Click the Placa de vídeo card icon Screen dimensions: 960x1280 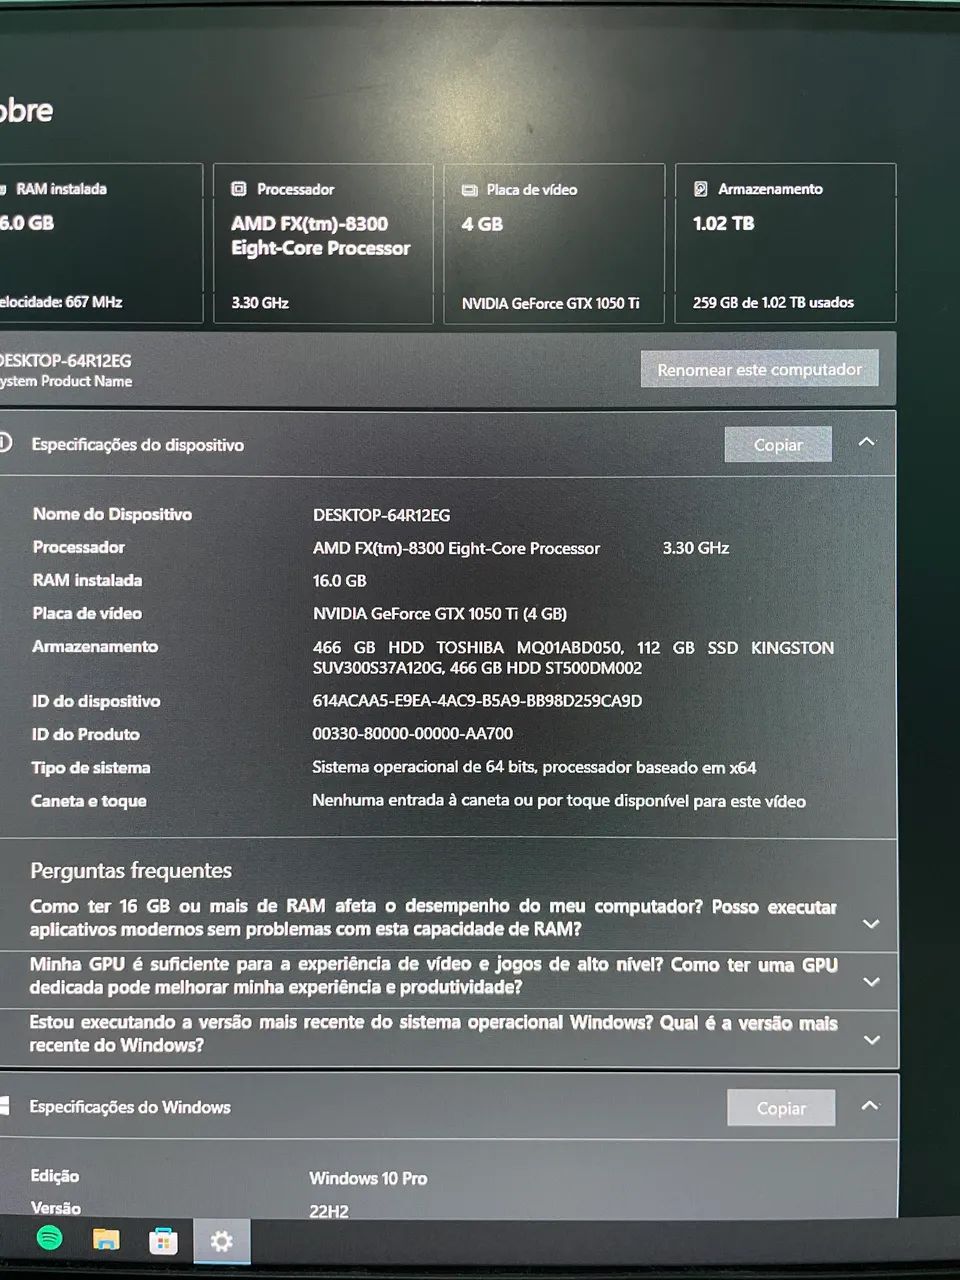(x=470, y=190)
